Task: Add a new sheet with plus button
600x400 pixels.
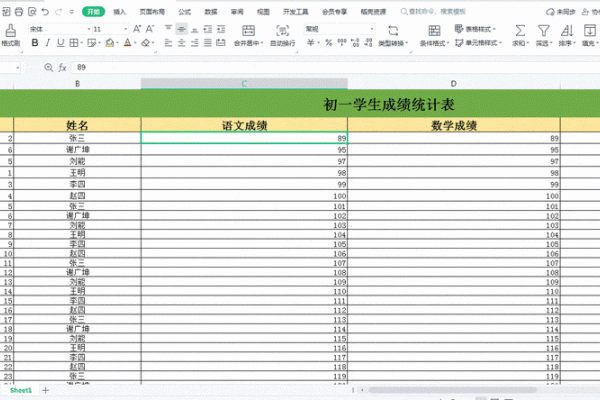Action: (46, 390)
